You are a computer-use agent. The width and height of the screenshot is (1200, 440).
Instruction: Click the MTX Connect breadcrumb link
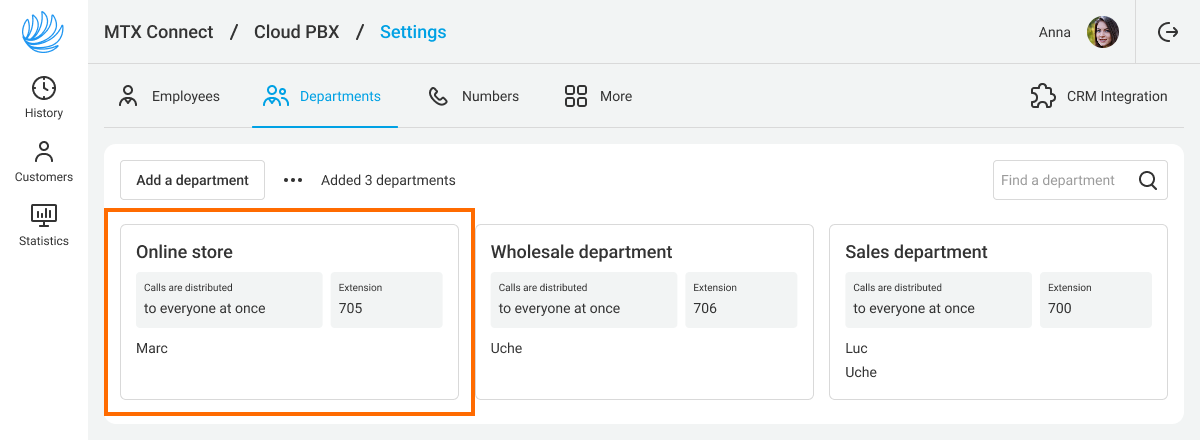point(158,32)
